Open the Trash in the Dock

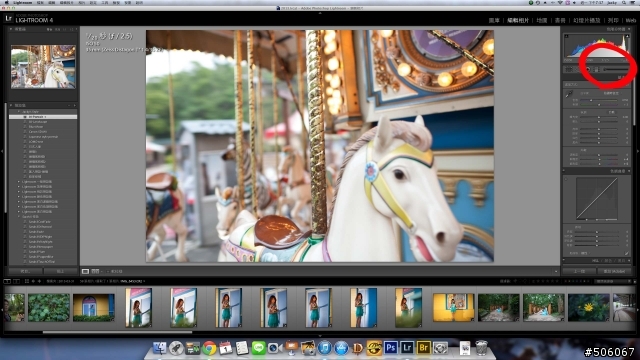[481, 348]
